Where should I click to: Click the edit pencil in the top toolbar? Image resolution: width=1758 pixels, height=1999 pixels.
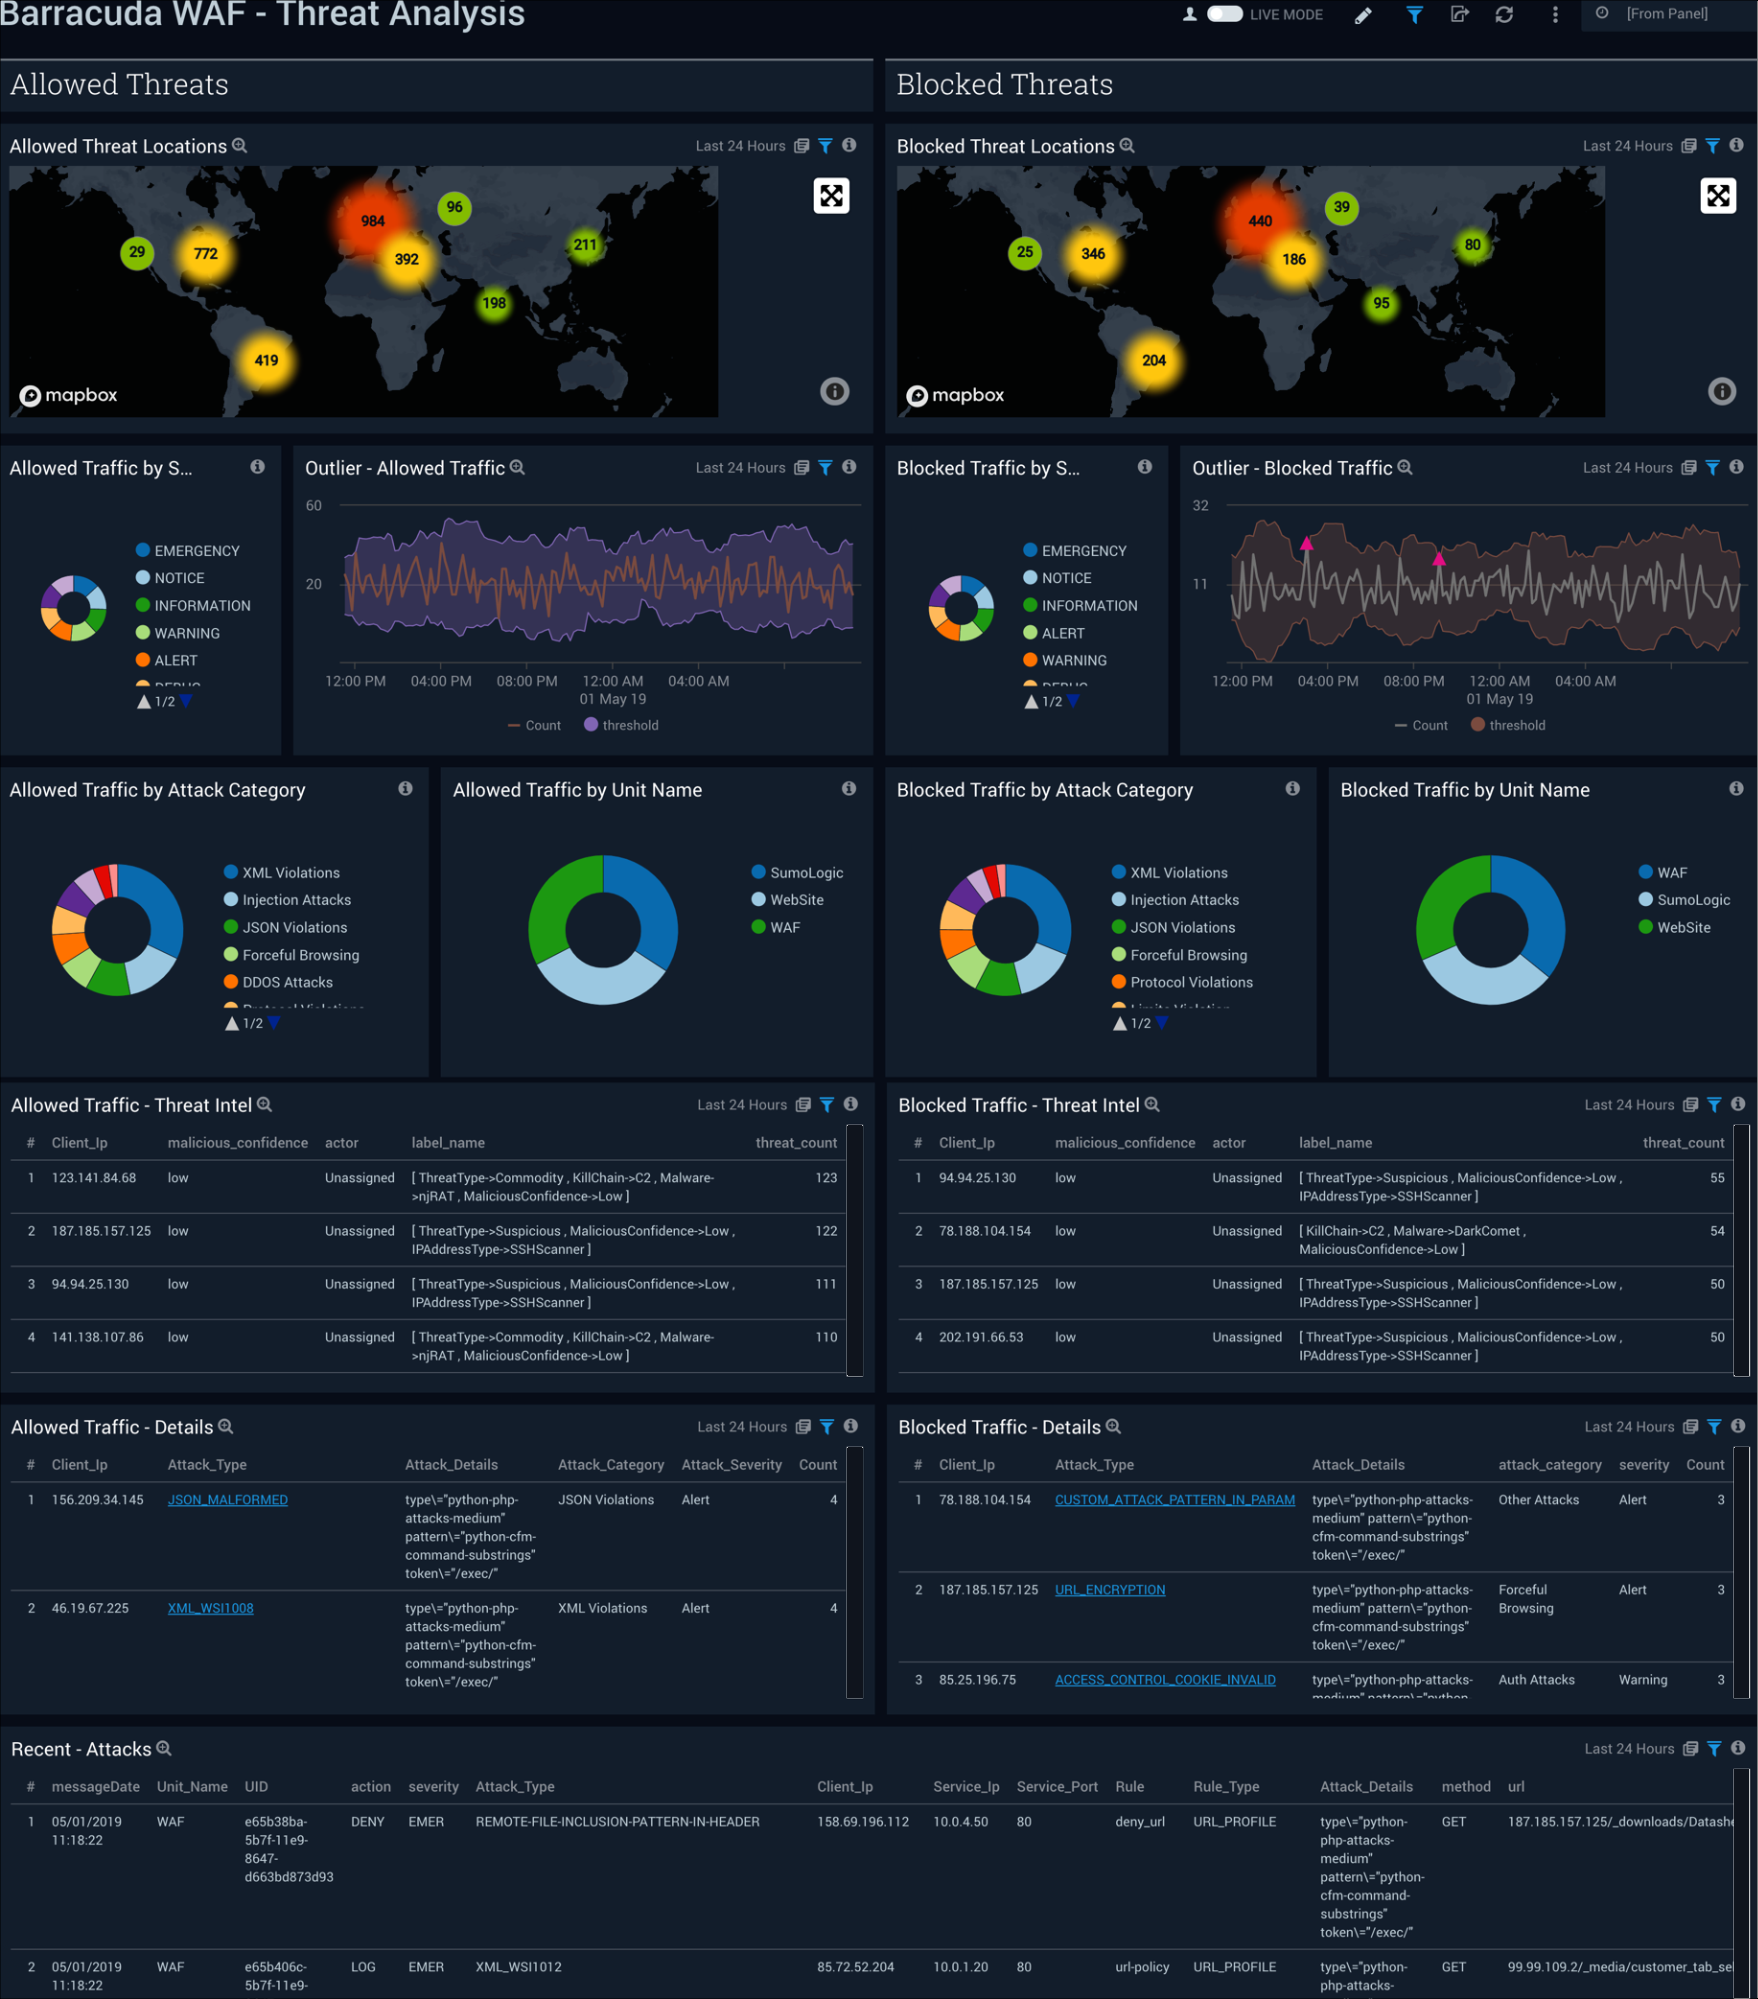[1362, 15]
